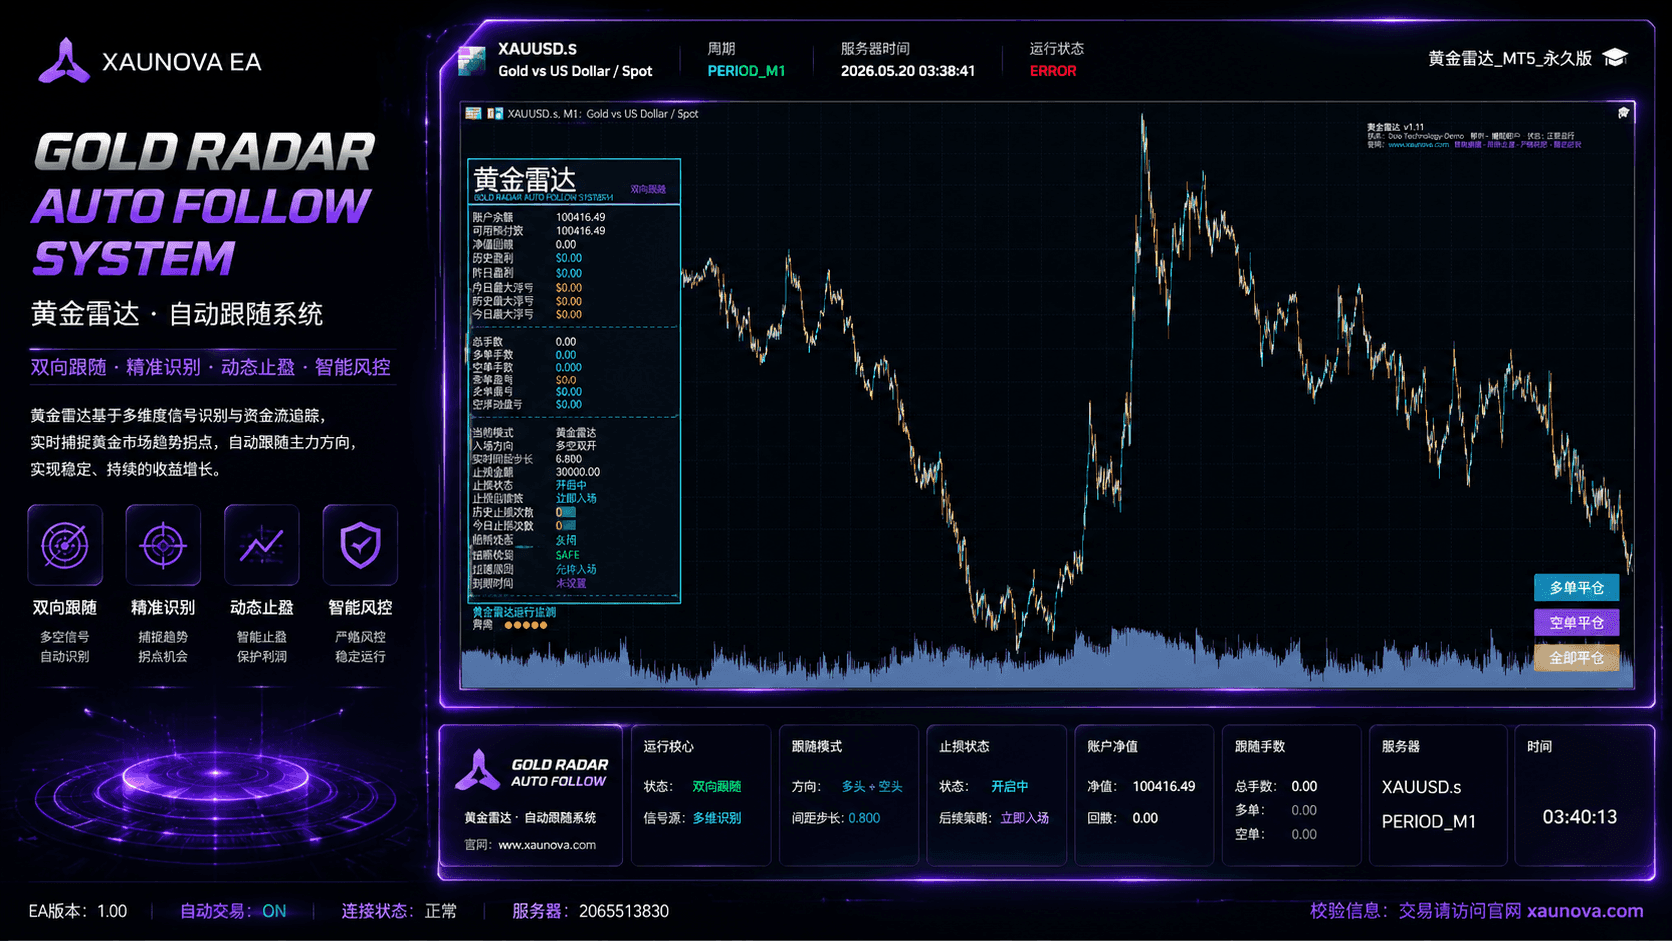Click the PERIOD_M1 value under 周期
Viewport: 1672px width, 941px height.
(746, 71)
